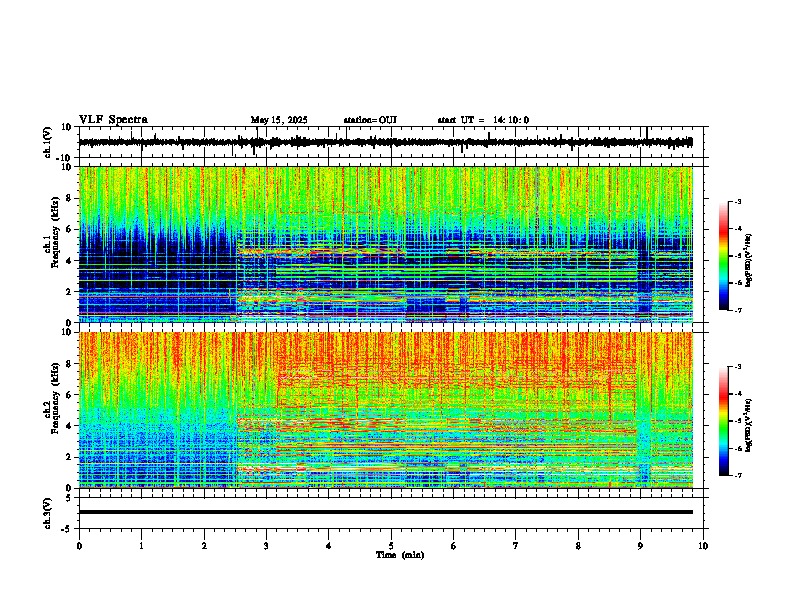792x612 pixels.
Task: Click the "5" tick on the ch.3(V) axis
Action: click(70, 498)
